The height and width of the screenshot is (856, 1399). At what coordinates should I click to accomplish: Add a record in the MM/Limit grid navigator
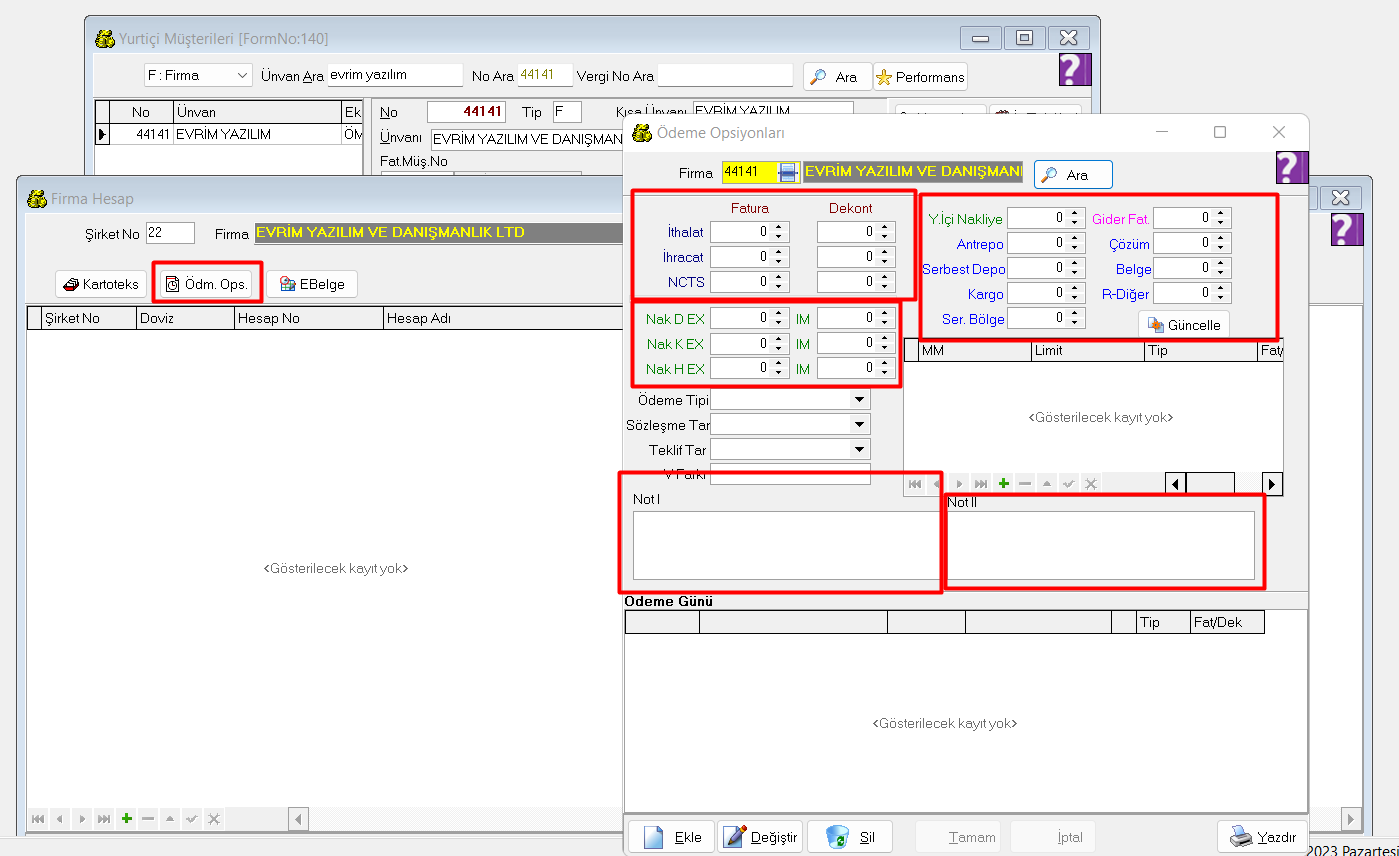pyautogui.click(x=1003, y=484)
